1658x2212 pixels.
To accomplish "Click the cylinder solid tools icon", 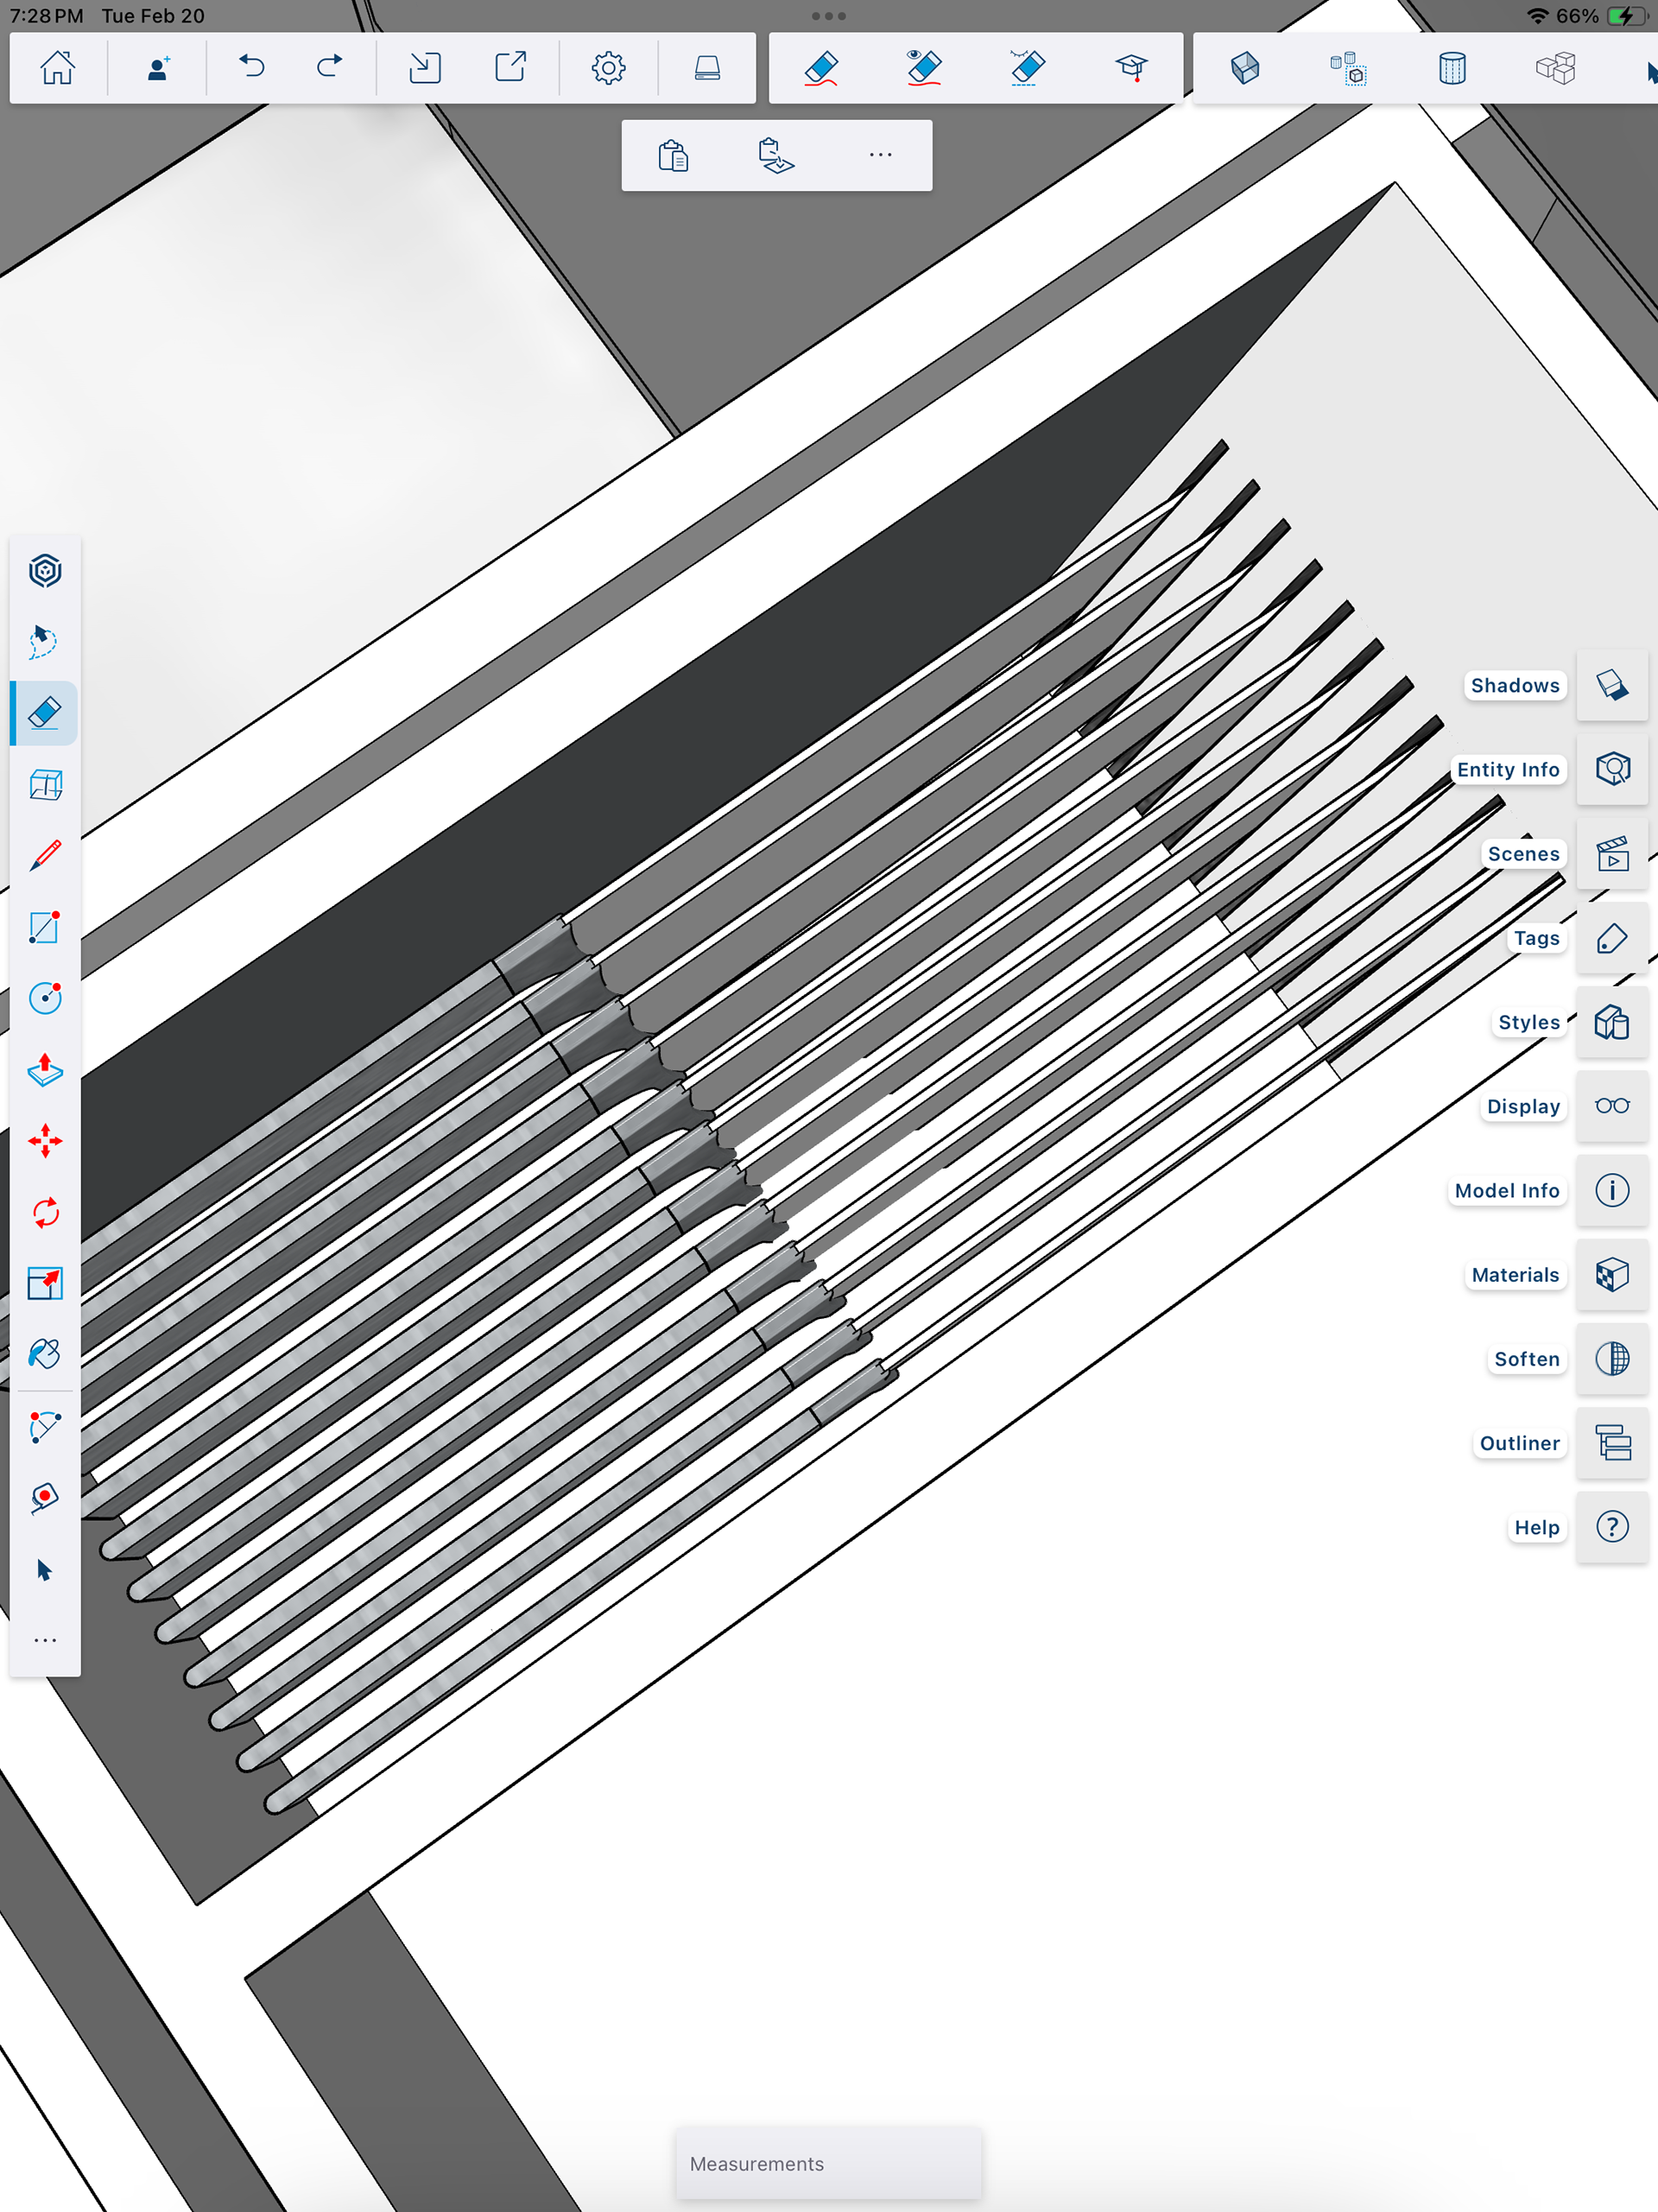I will (x=1452, y=68).
